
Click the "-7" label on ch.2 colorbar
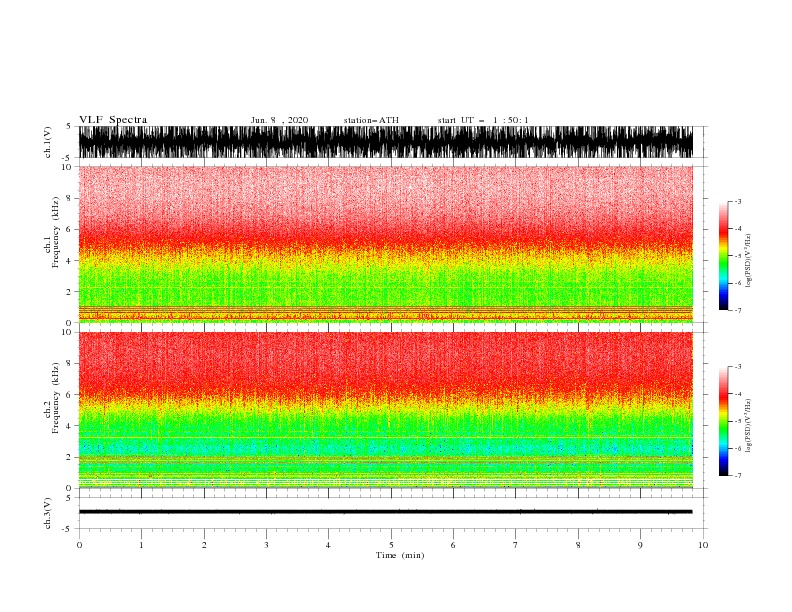pyautogui.click(x=737, y=475)
